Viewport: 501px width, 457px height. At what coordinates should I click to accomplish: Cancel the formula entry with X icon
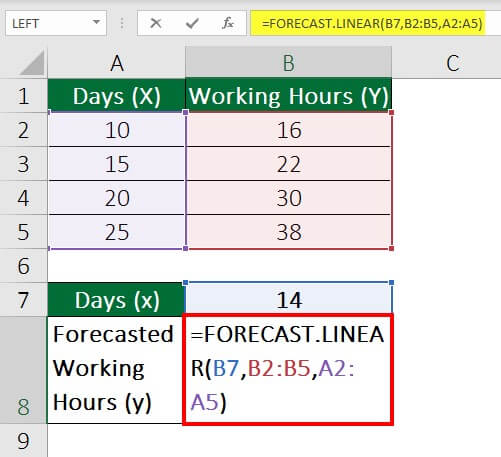(x=156, y=23)
